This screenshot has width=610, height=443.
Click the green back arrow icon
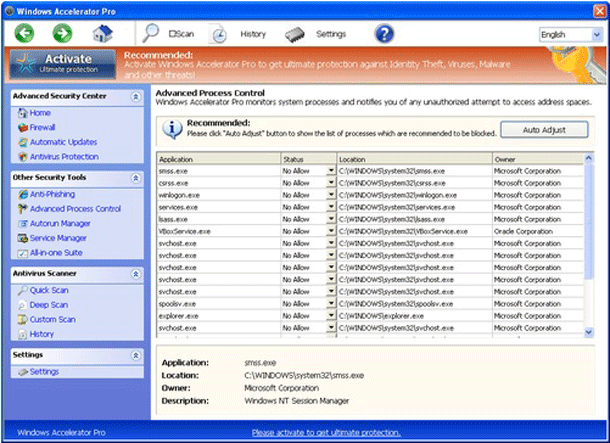[x=25, y=34]
